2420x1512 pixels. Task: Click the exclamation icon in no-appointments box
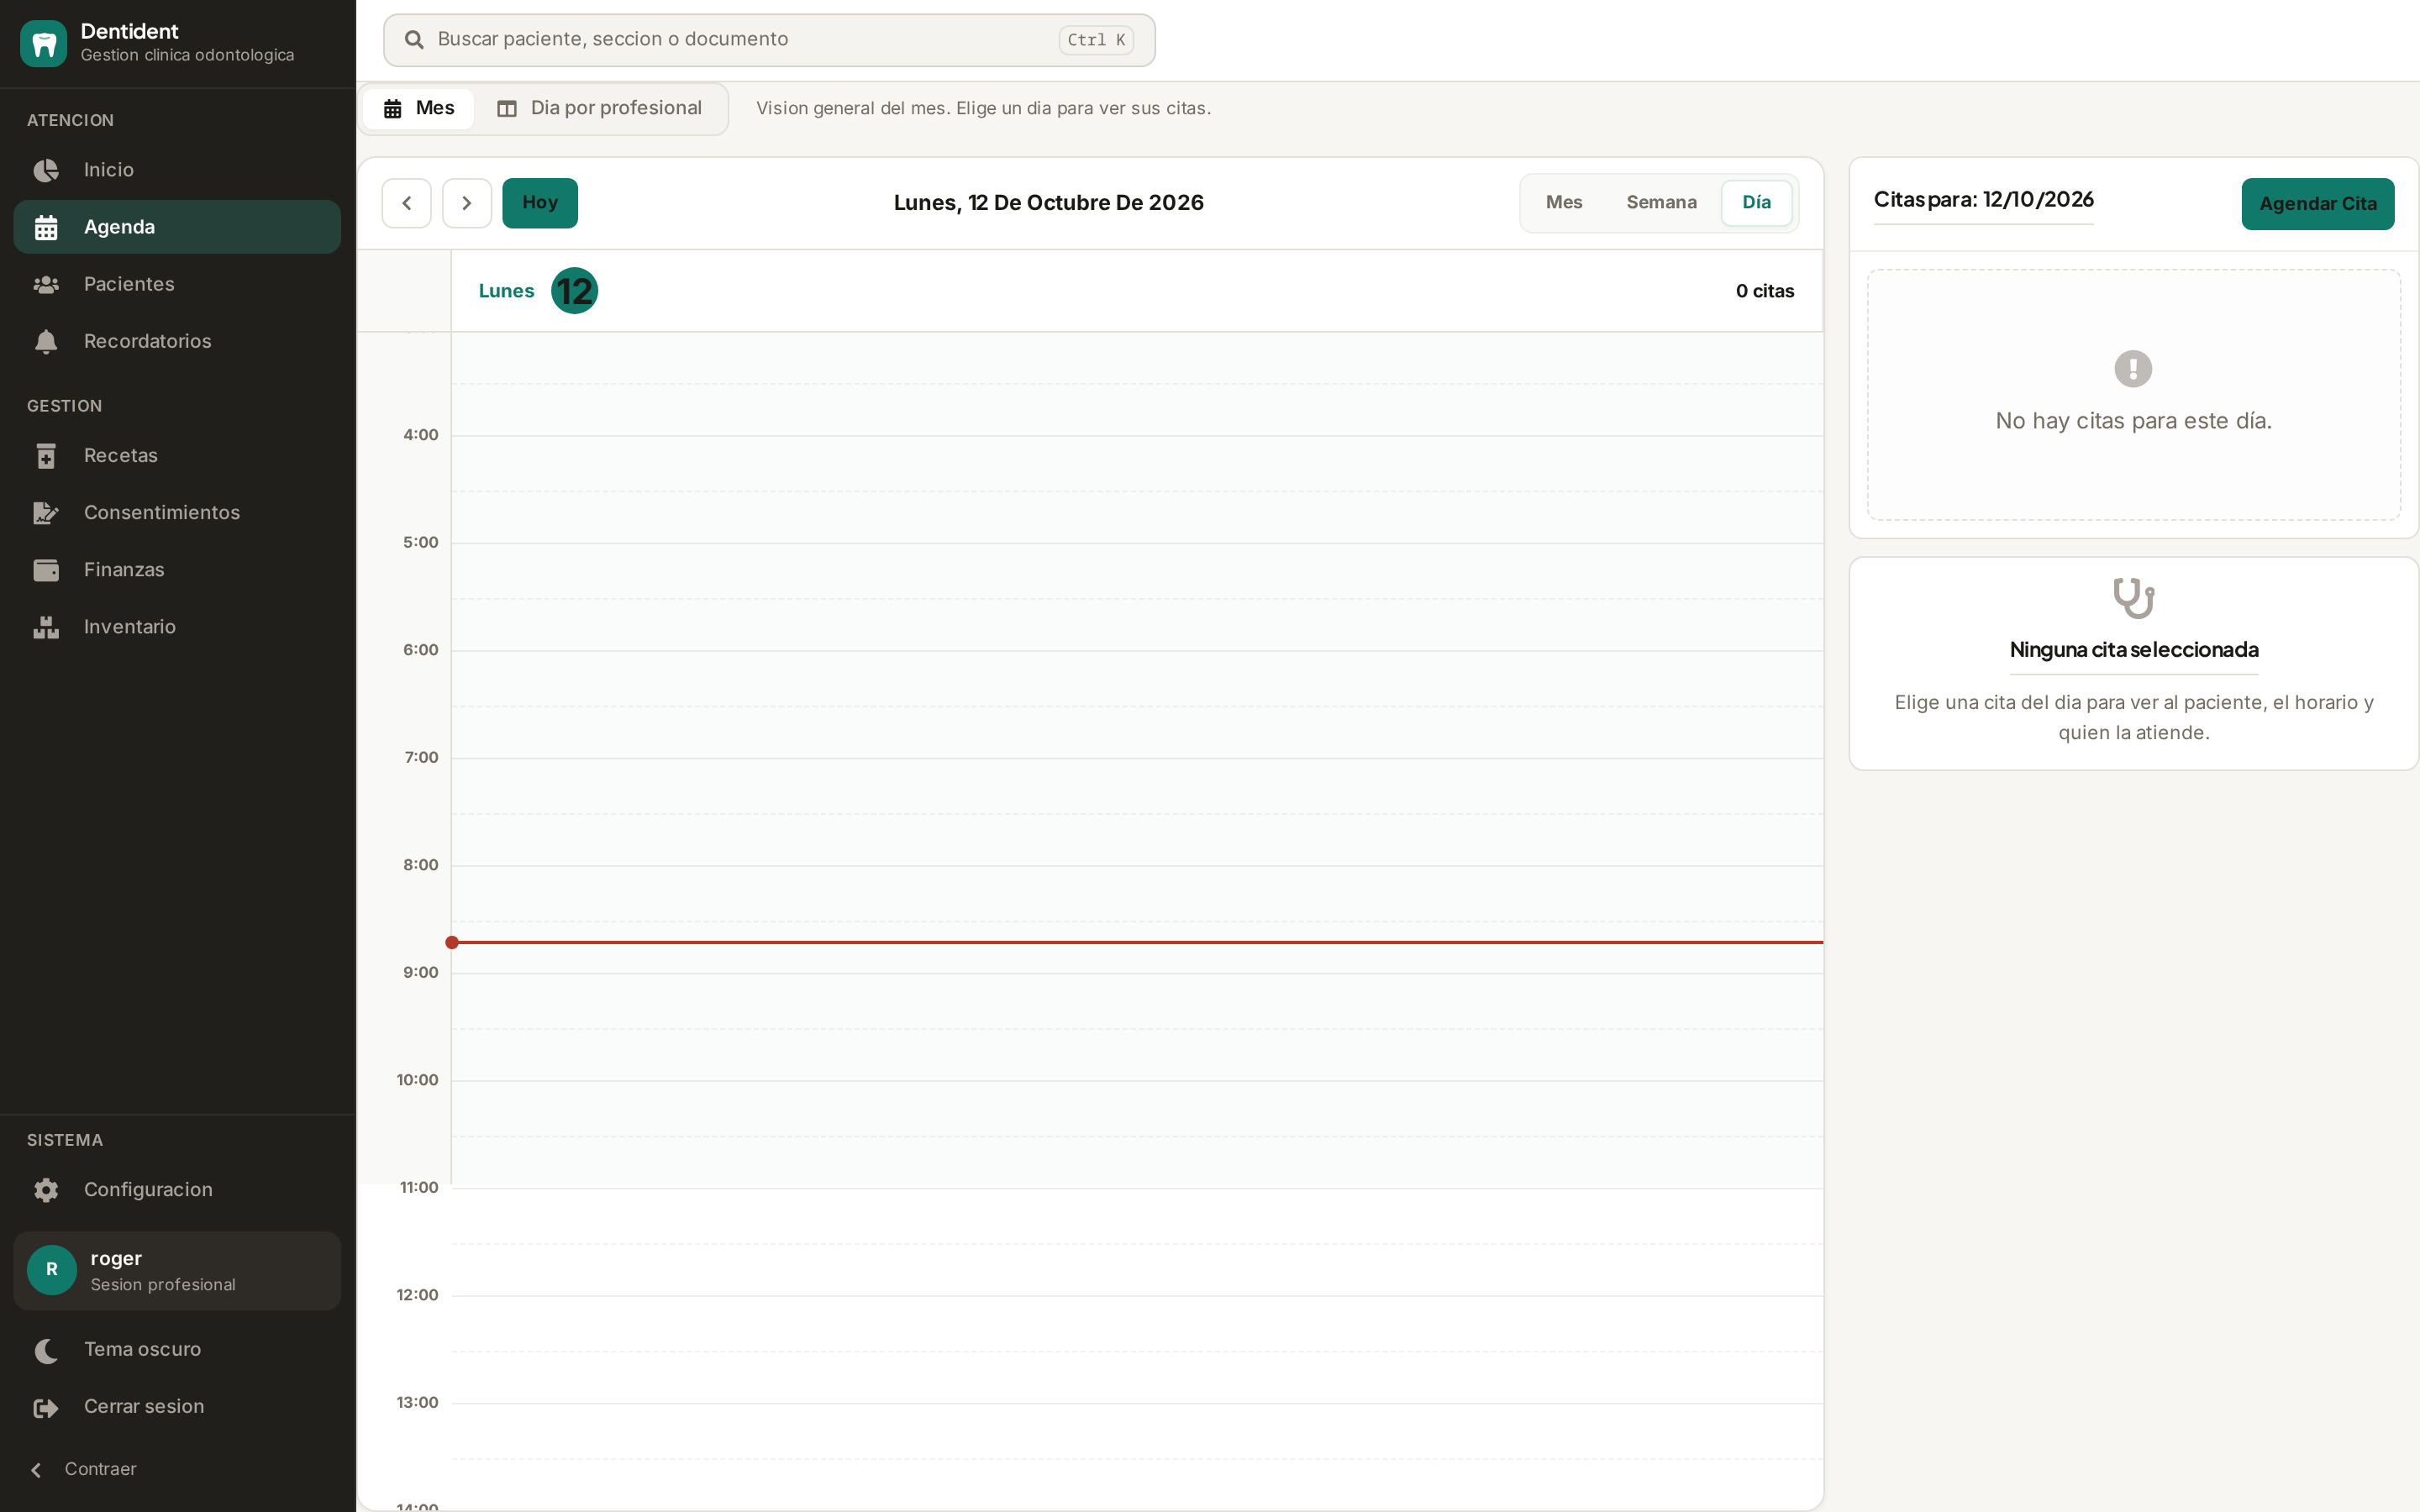(x=2133, y=368)
